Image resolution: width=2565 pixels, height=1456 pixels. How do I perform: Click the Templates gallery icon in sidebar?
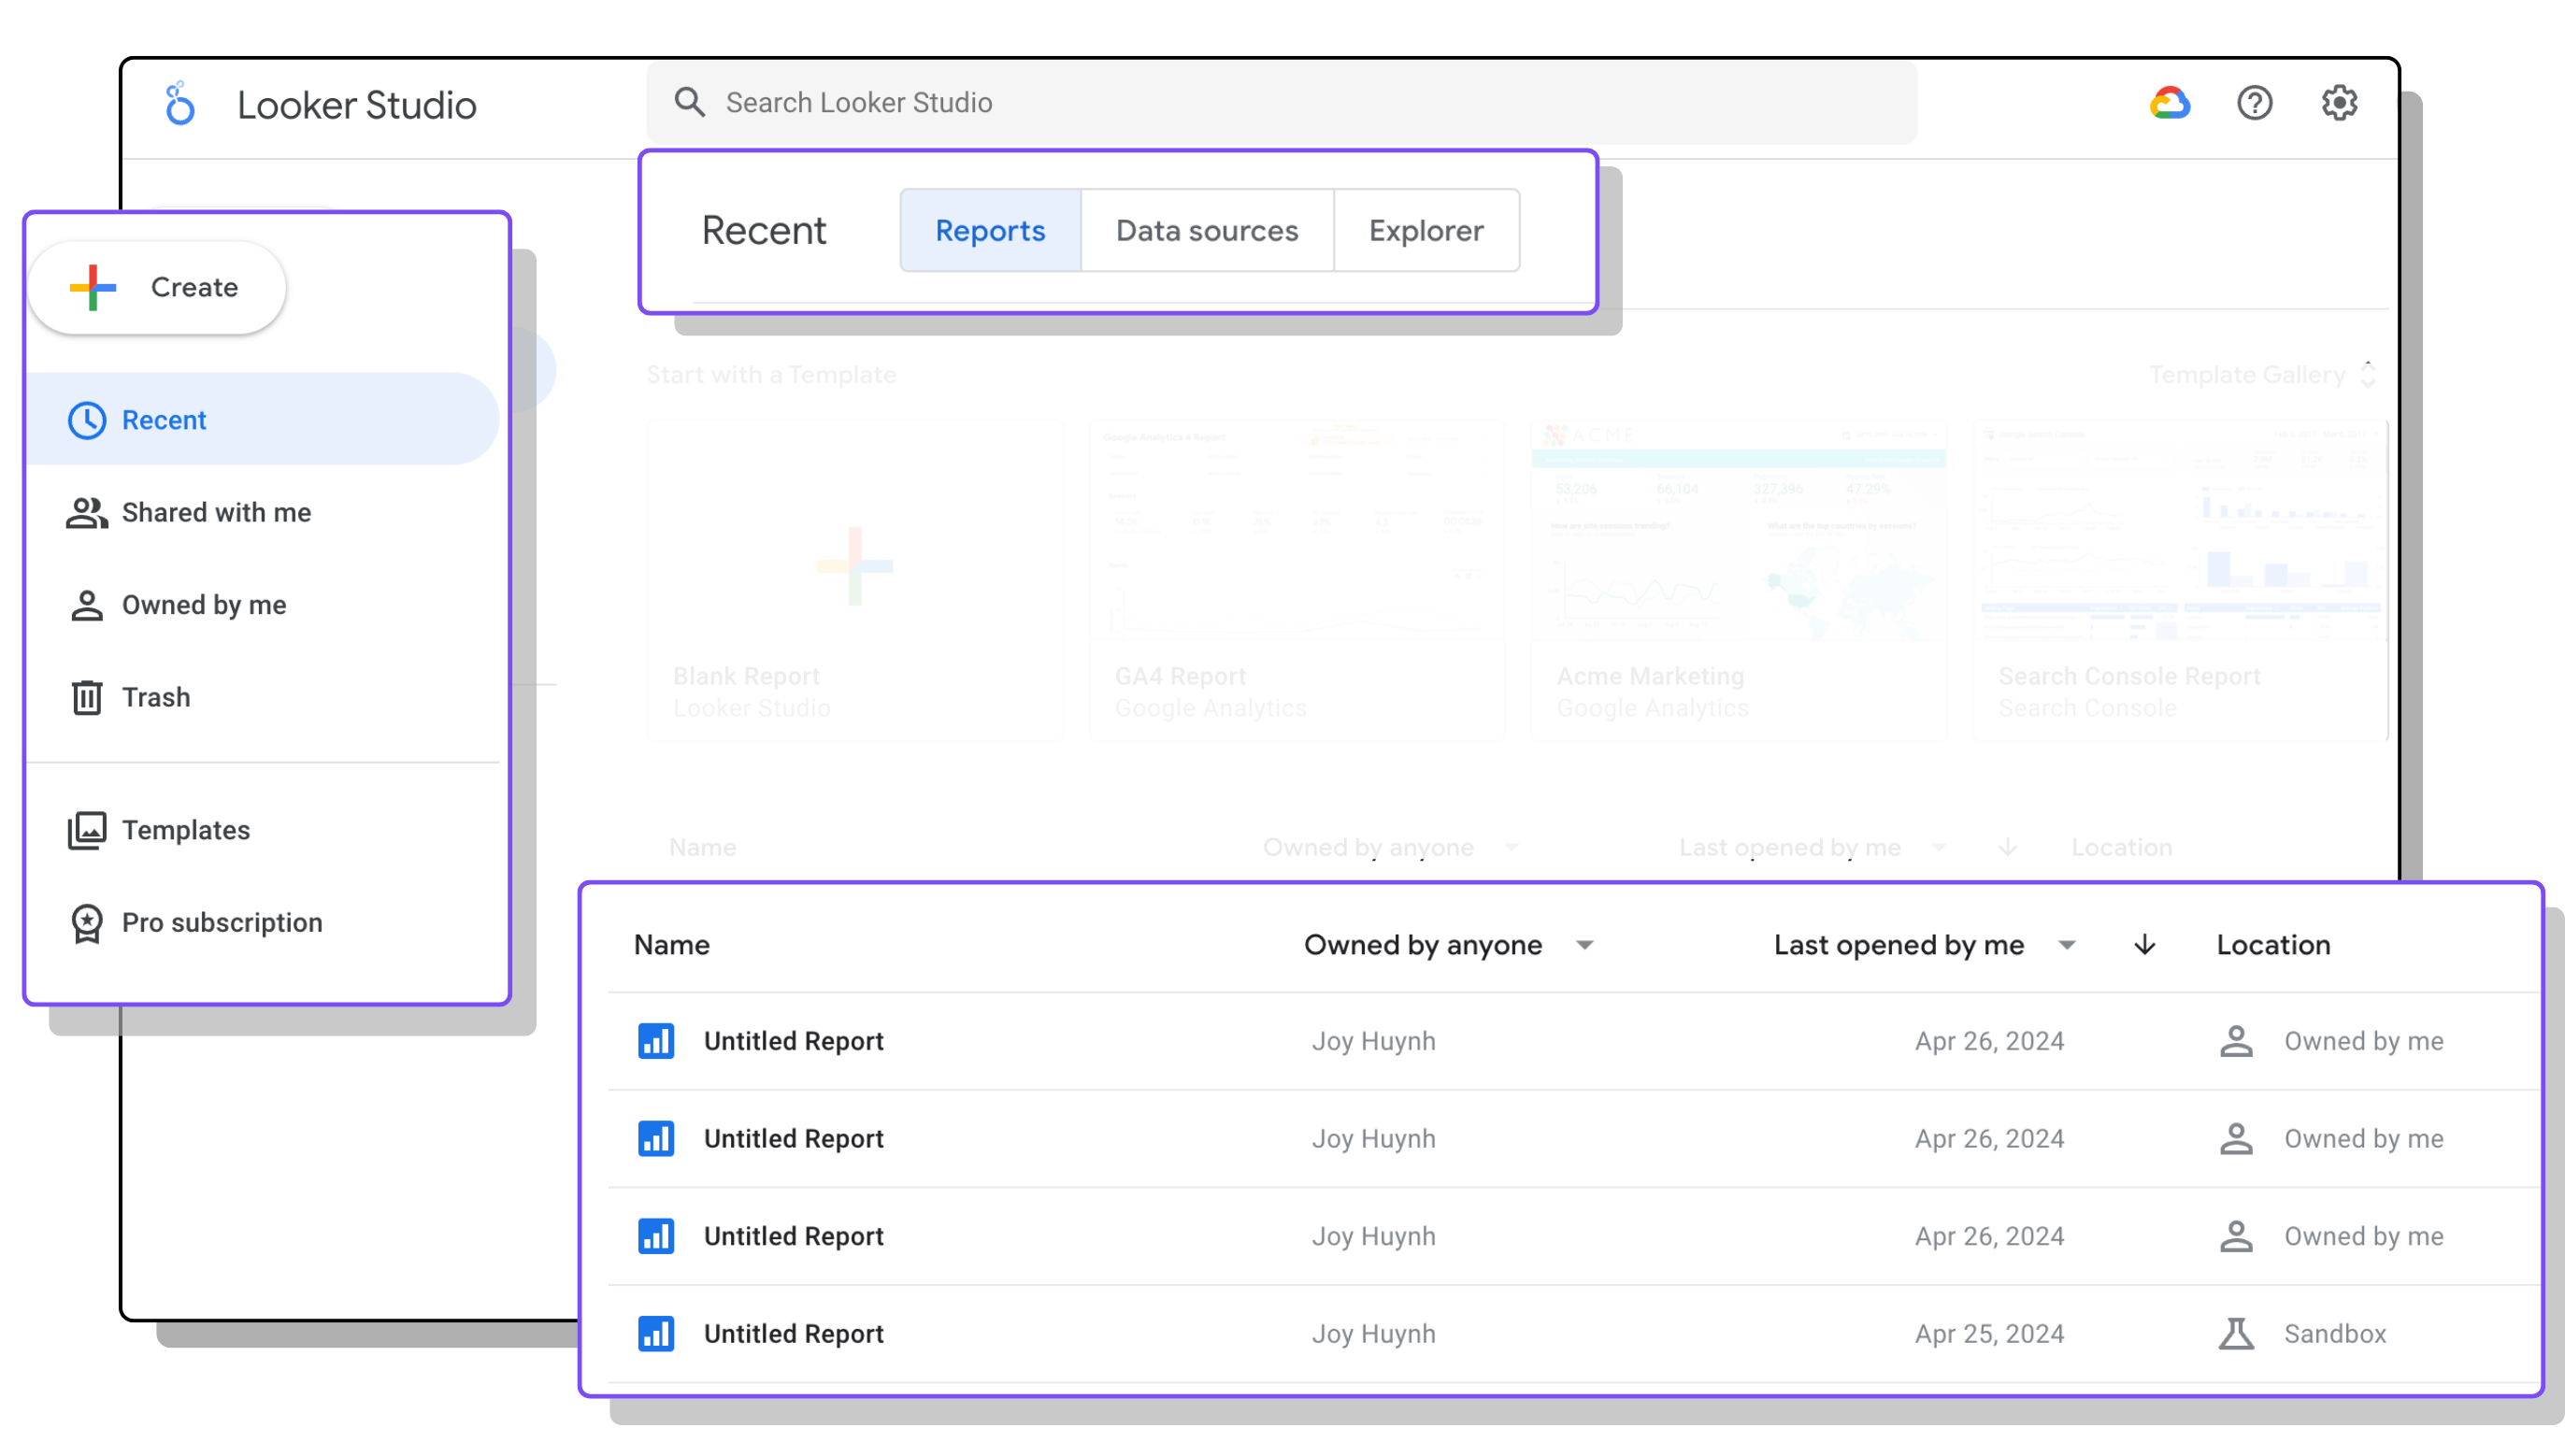click(87, 830)
